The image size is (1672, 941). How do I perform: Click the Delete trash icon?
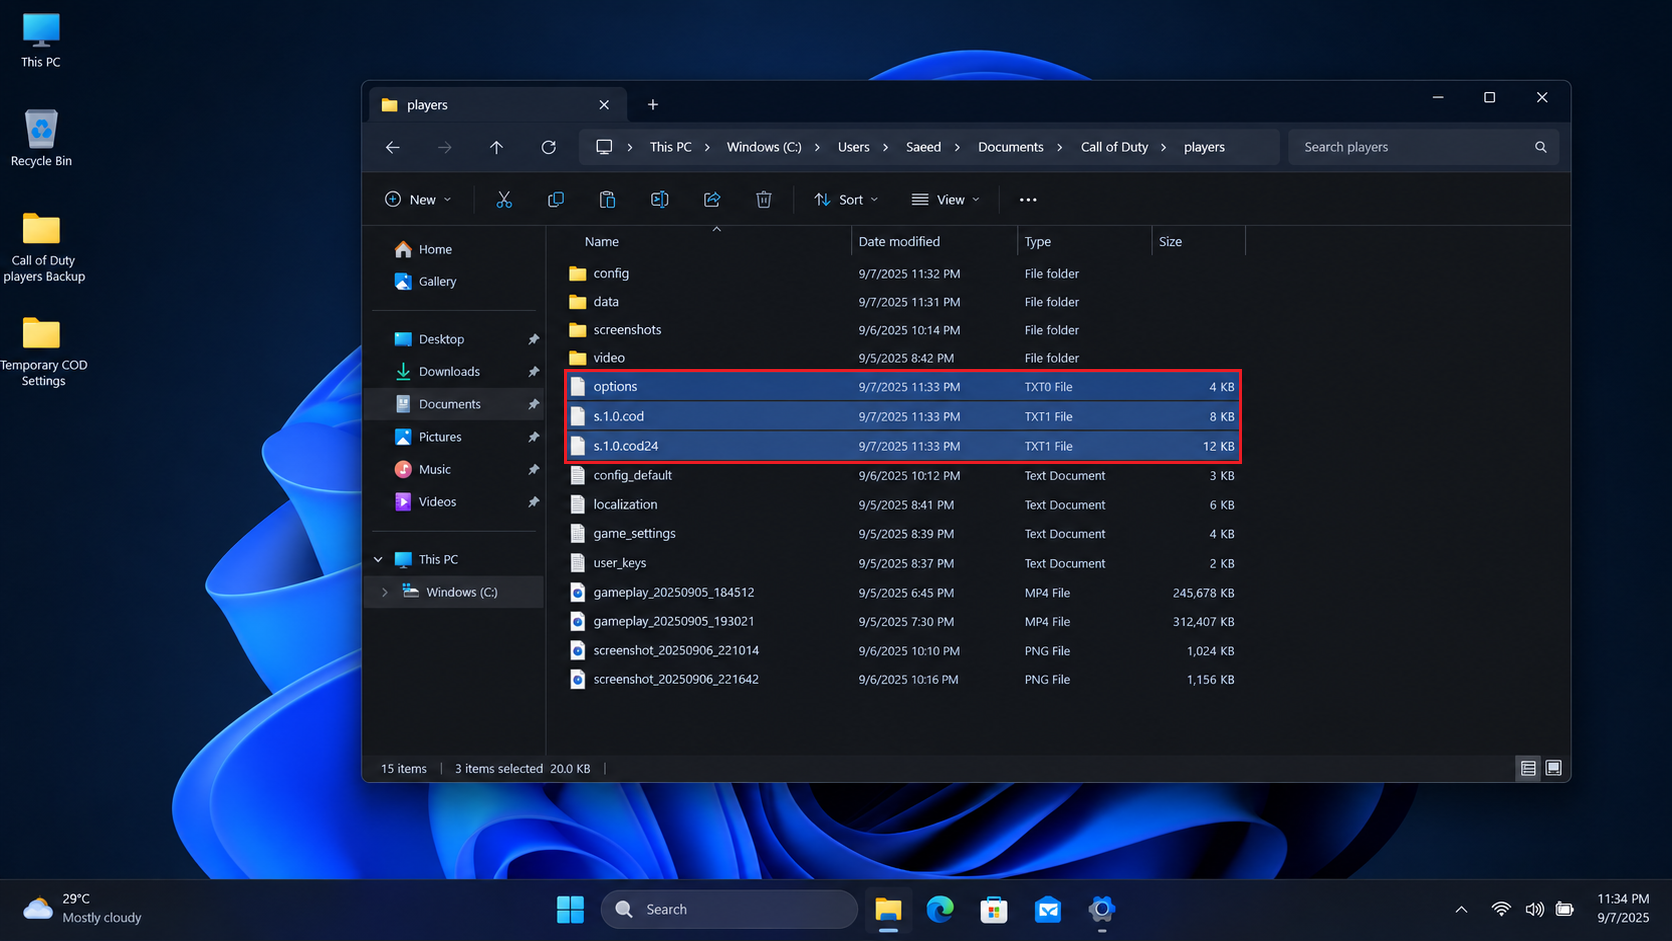click(x=764, y=200)
